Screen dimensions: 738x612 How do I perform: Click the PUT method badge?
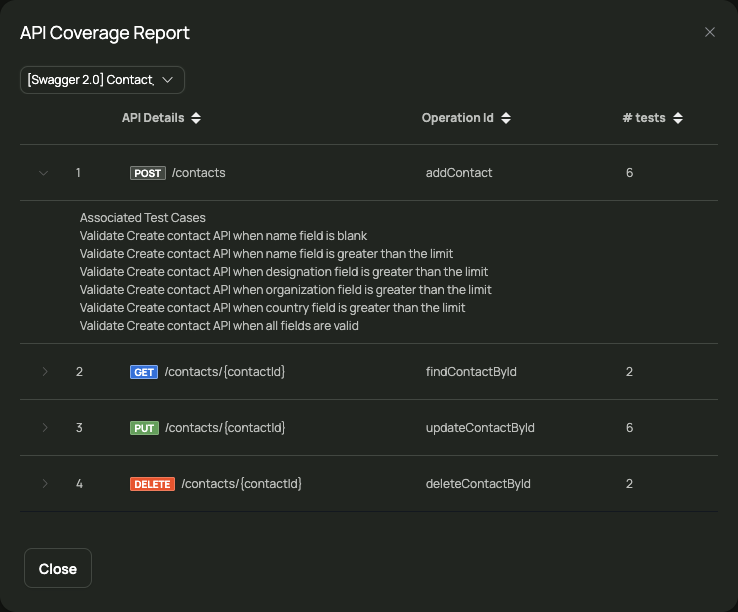(144, 428)
